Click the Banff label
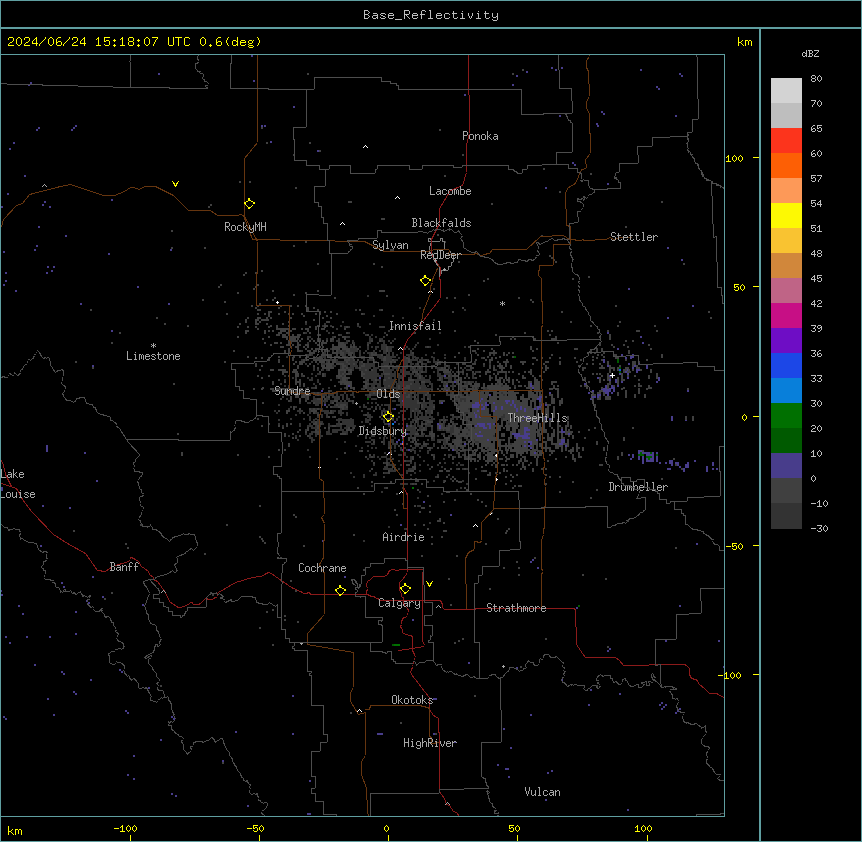 124,567
